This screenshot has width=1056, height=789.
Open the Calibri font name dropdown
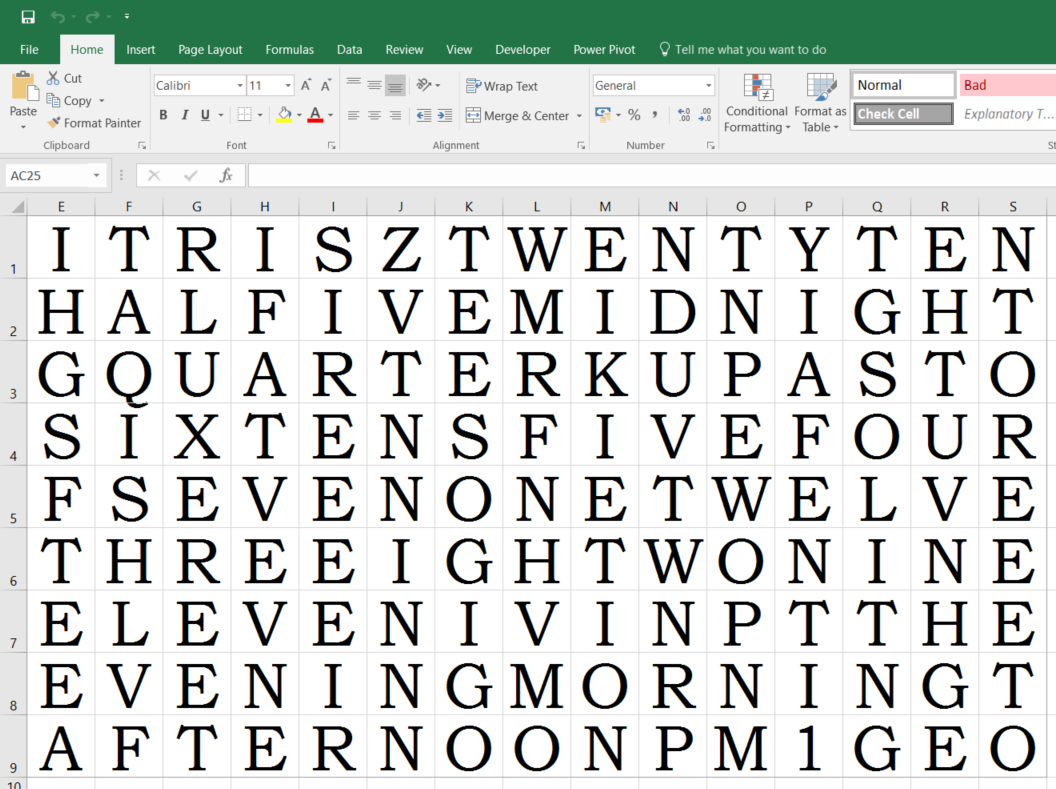coord(240,85)
